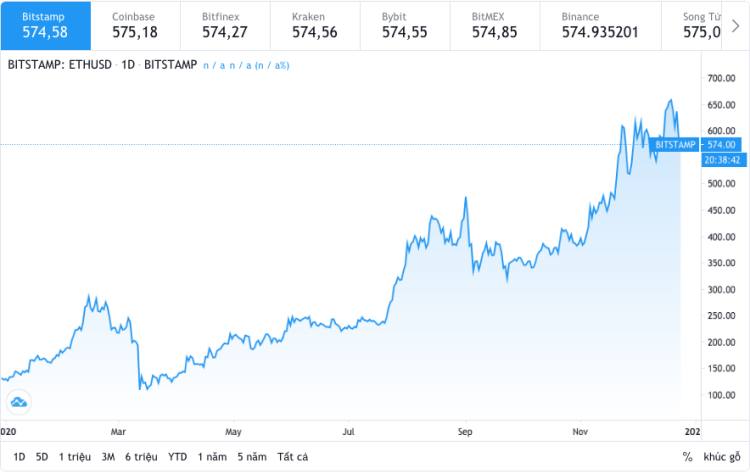Open the BitMEX exchange tab
This screenshot has height=474, width=750.
coord(495,25)
